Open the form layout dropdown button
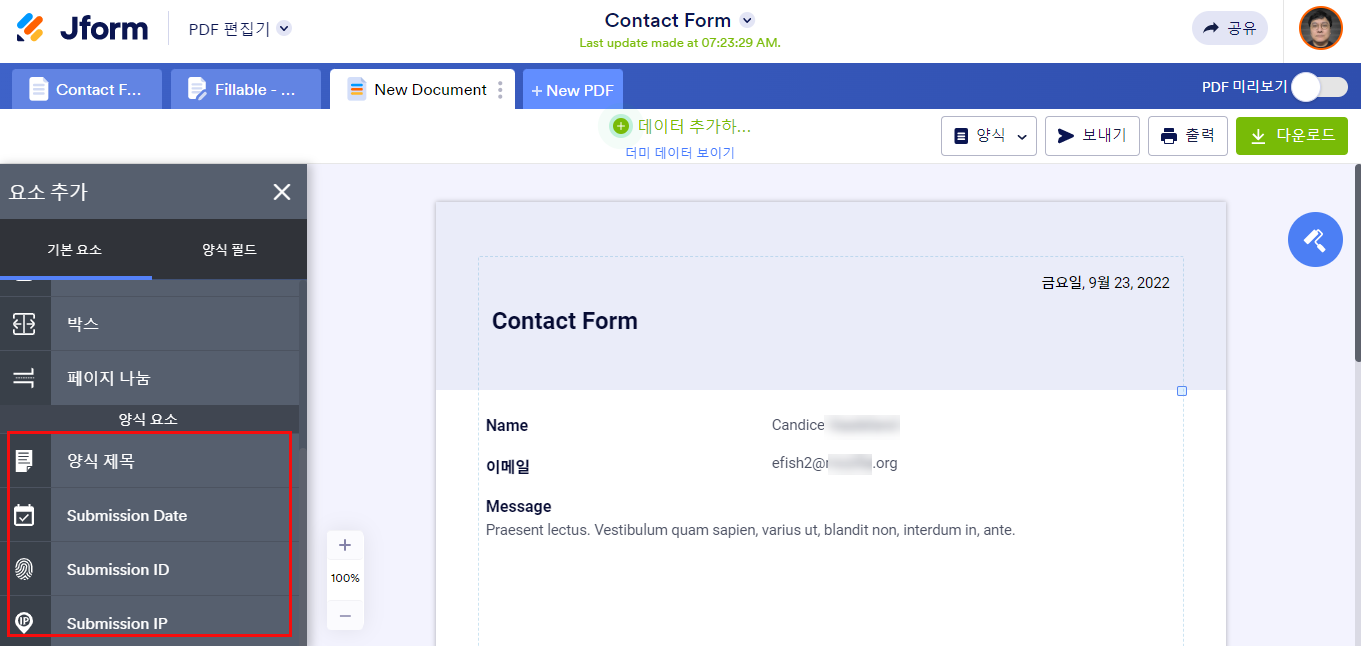This screenshot has height=646, width=1361. [988, 136]
